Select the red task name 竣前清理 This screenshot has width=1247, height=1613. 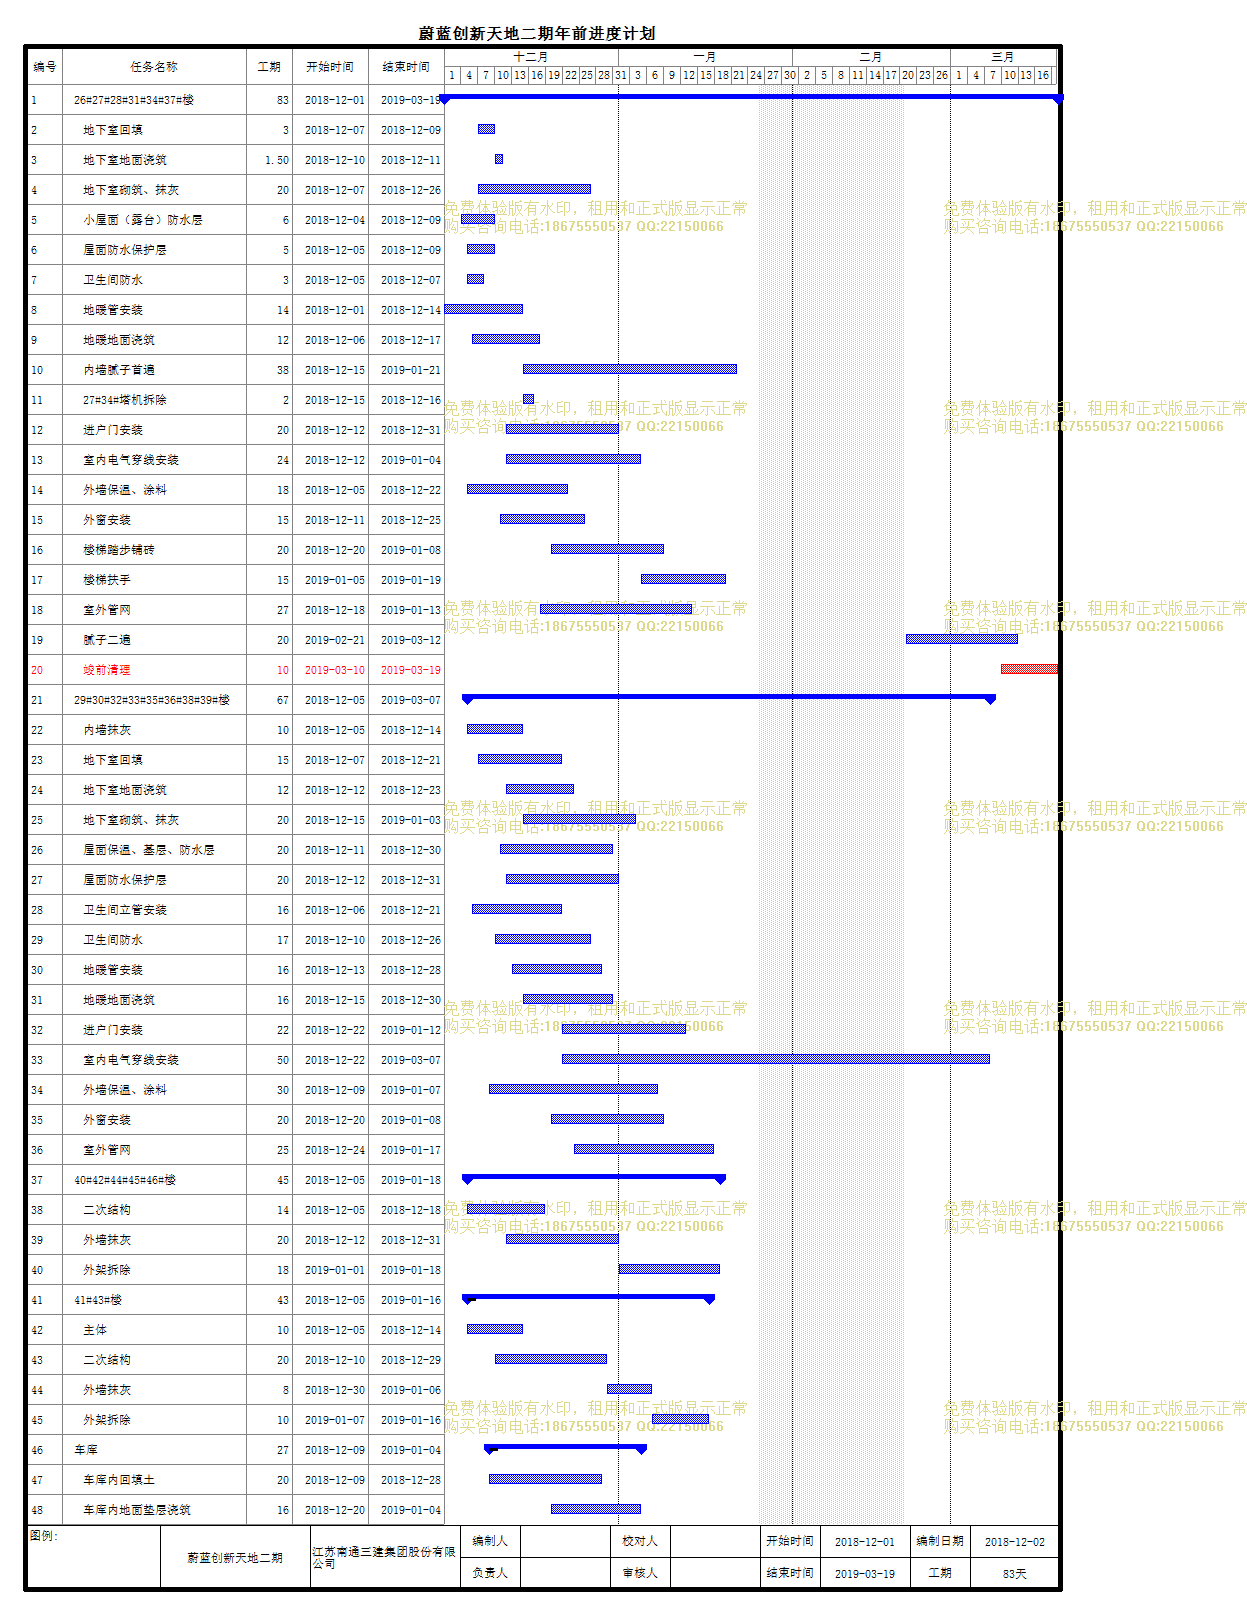coord(107,670)
